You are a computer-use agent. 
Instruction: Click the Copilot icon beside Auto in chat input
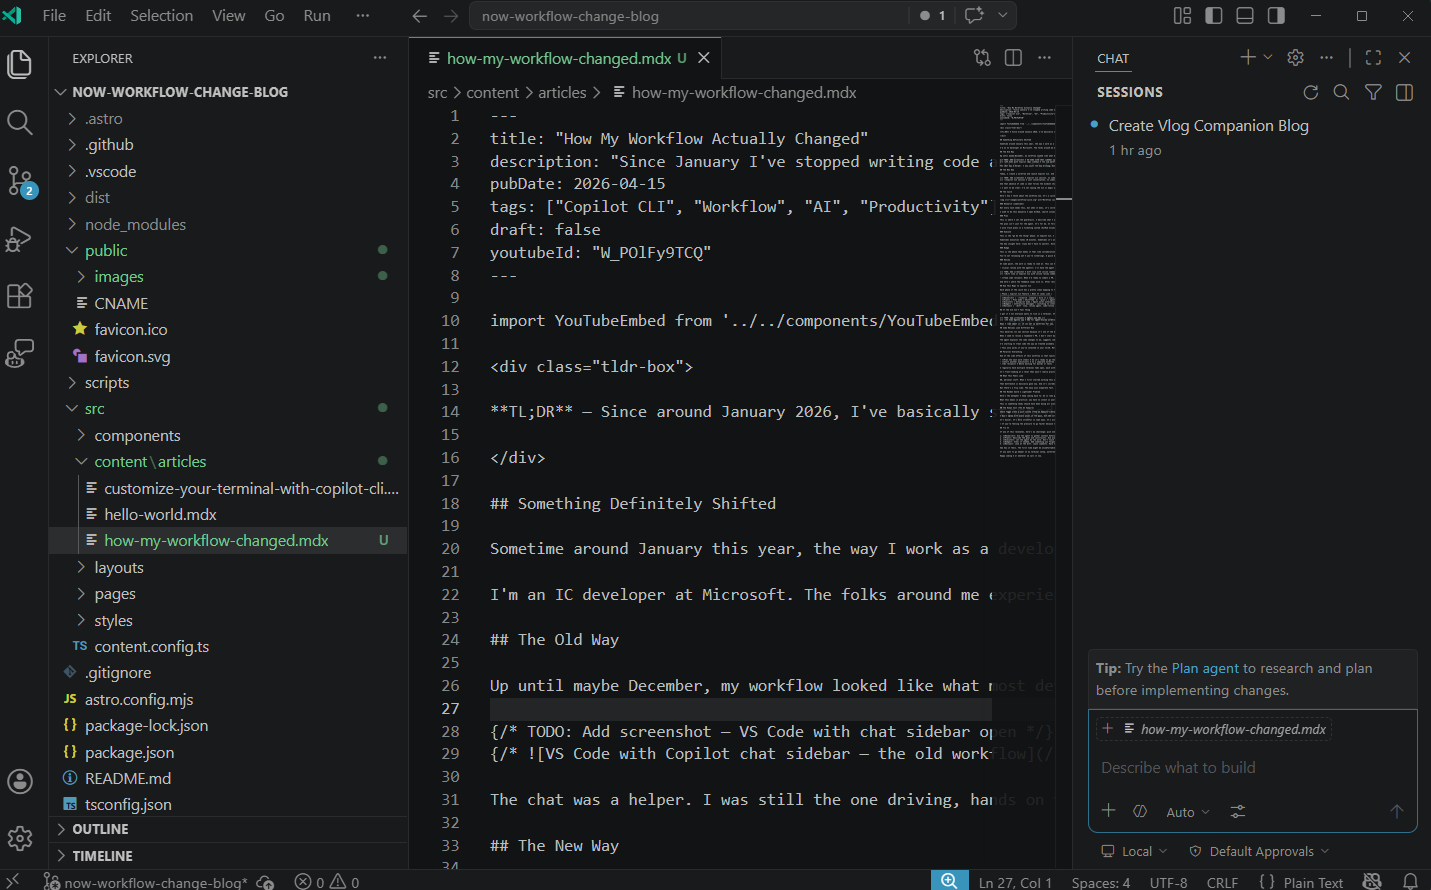(x=1140, y=812)
